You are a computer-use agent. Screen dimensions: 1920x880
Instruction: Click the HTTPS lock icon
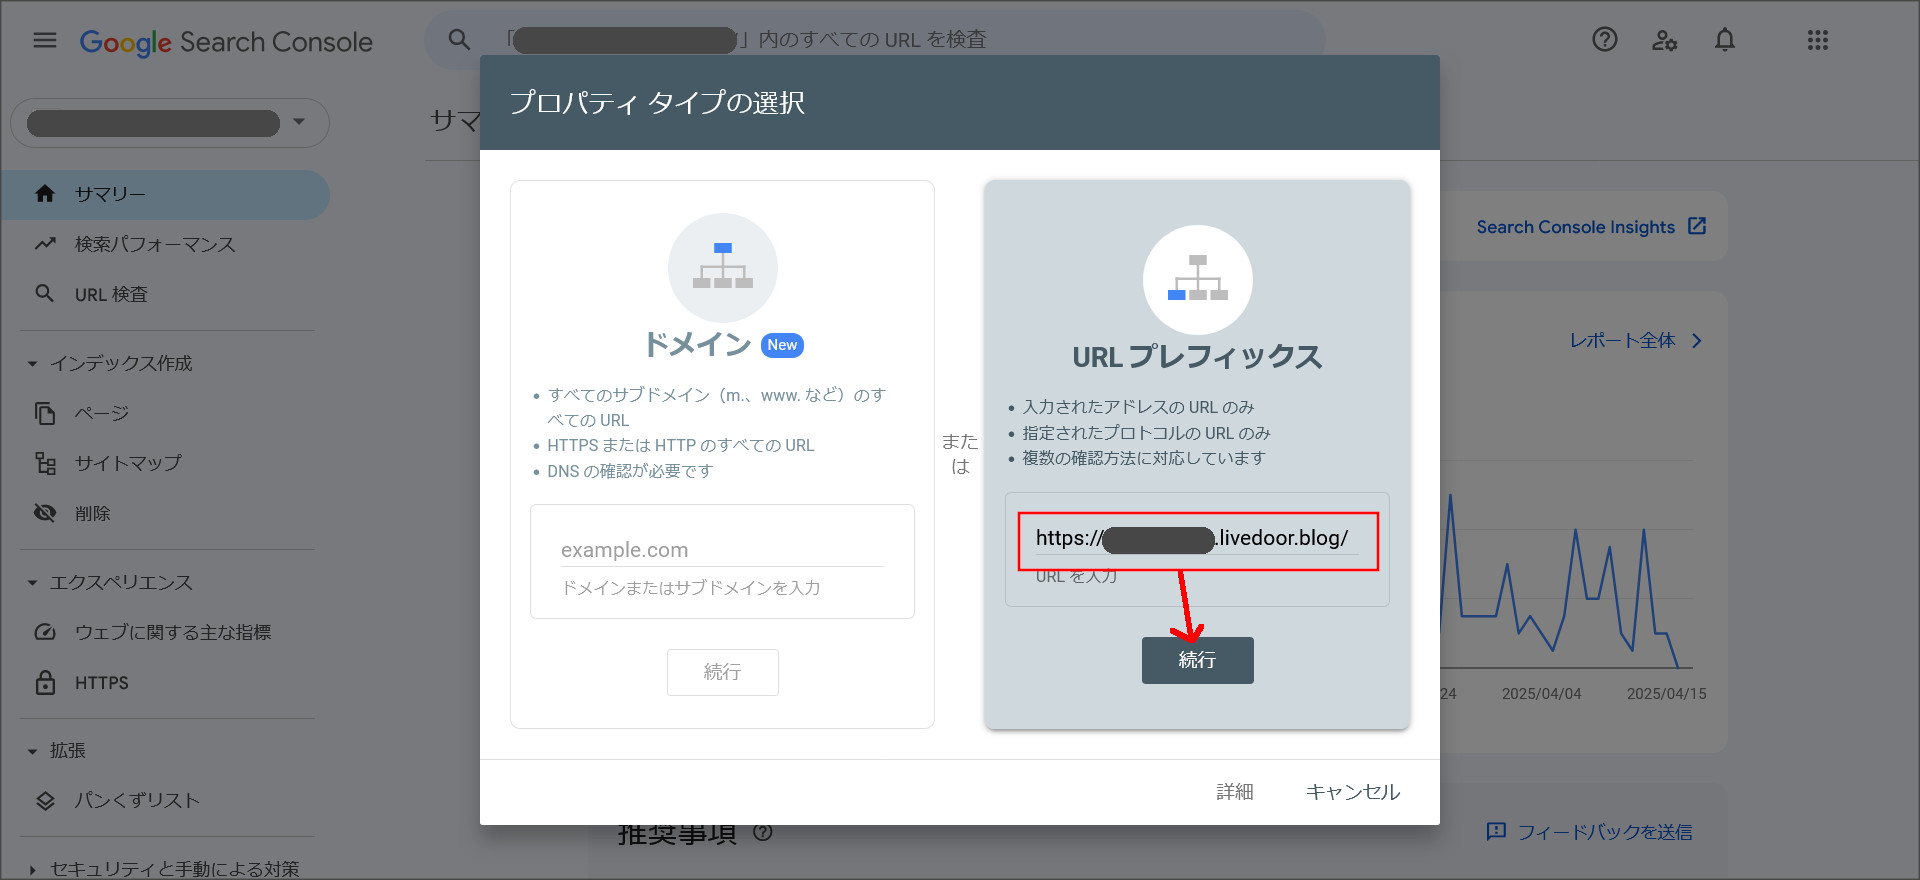pos(45,683)
